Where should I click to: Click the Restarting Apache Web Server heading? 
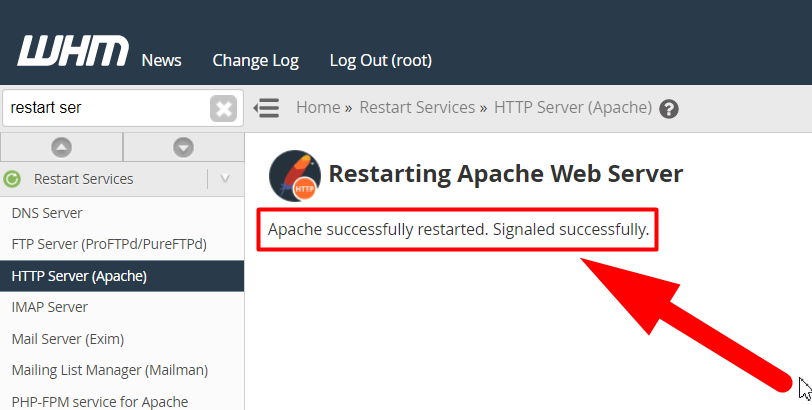click(505, 173)
